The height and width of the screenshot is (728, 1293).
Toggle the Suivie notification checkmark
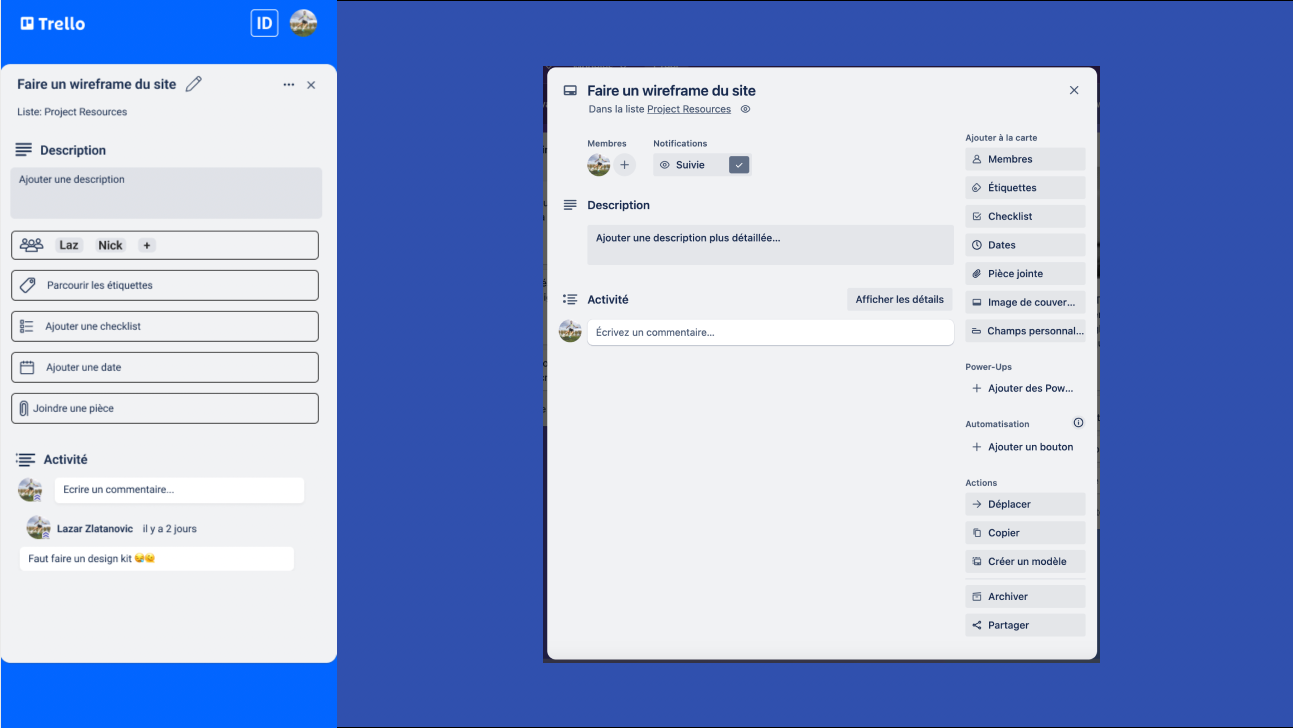[x=738, y=164]
